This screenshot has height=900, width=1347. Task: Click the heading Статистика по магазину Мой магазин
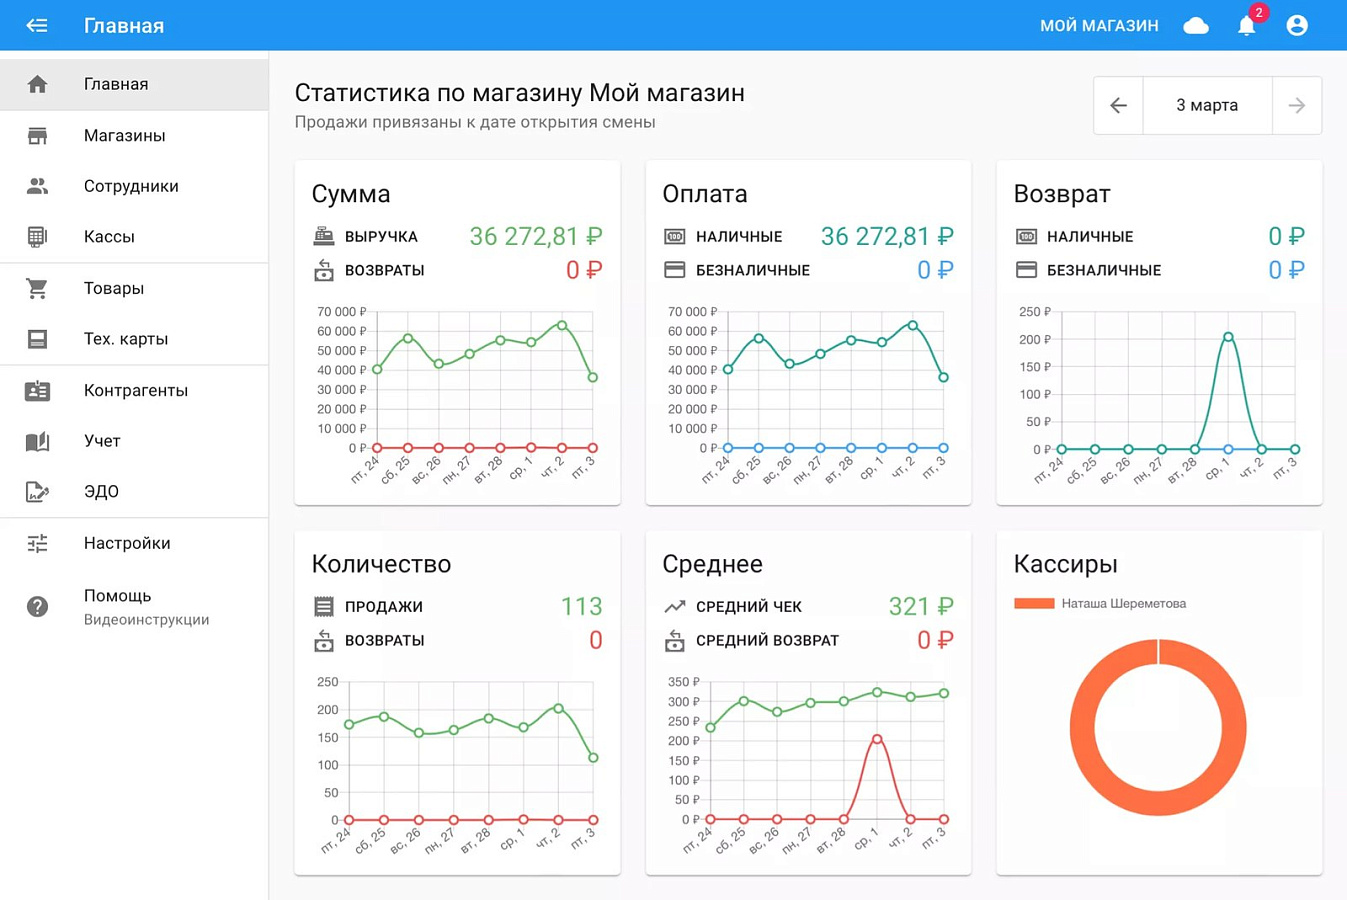click(519, 93)
